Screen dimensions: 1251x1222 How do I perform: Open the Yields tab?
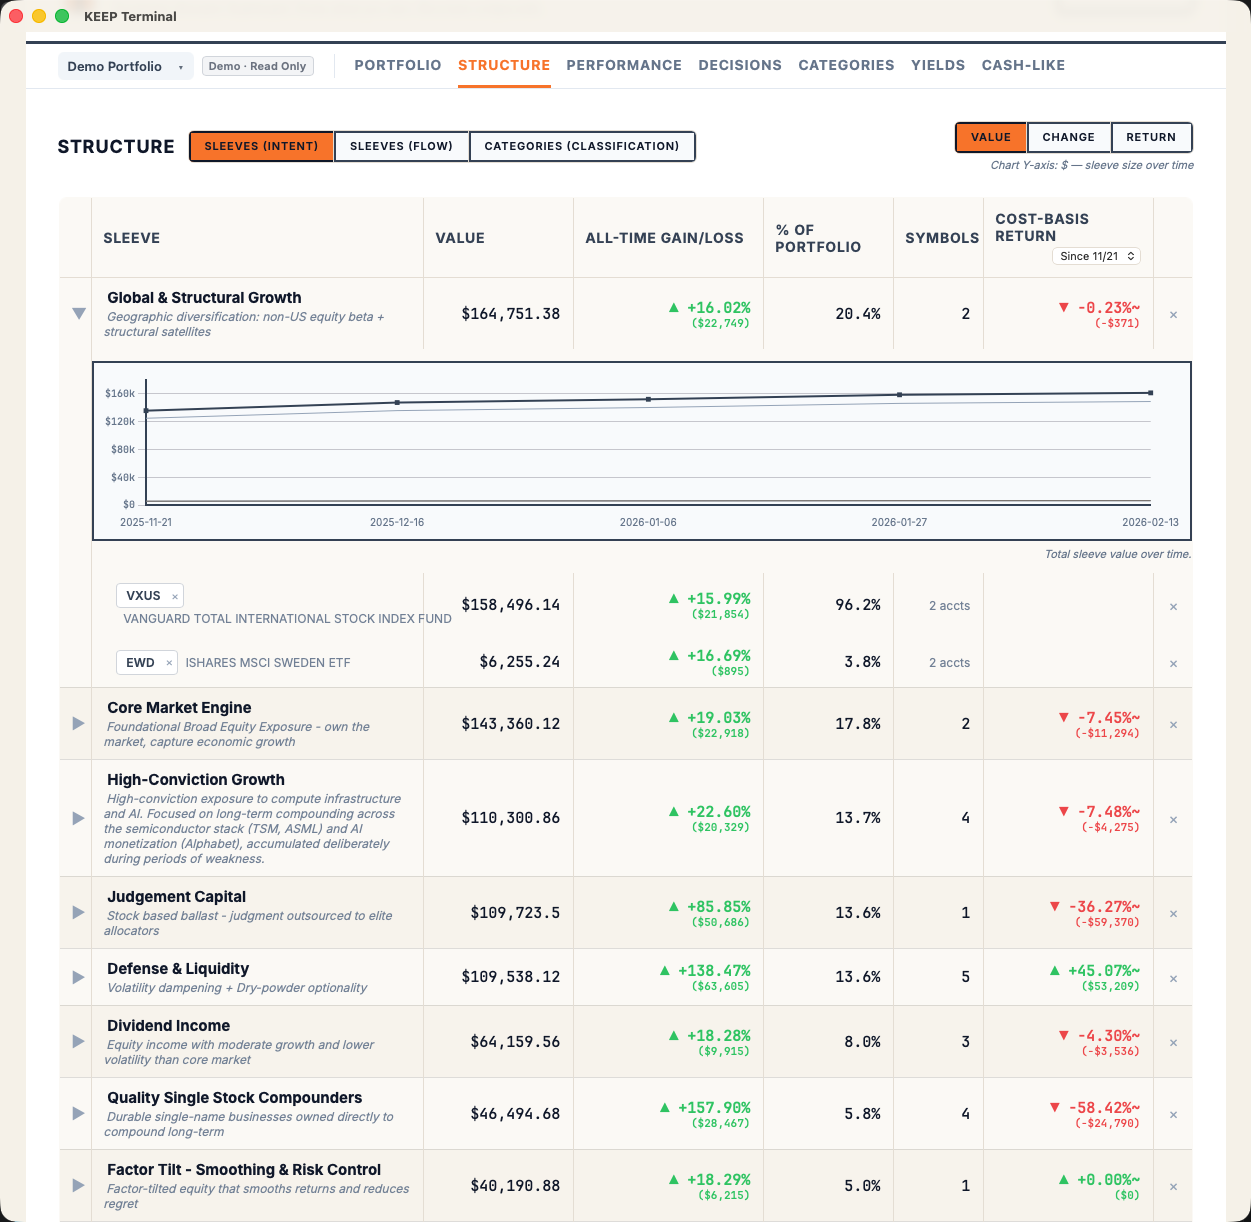click(x=938, y=65)
